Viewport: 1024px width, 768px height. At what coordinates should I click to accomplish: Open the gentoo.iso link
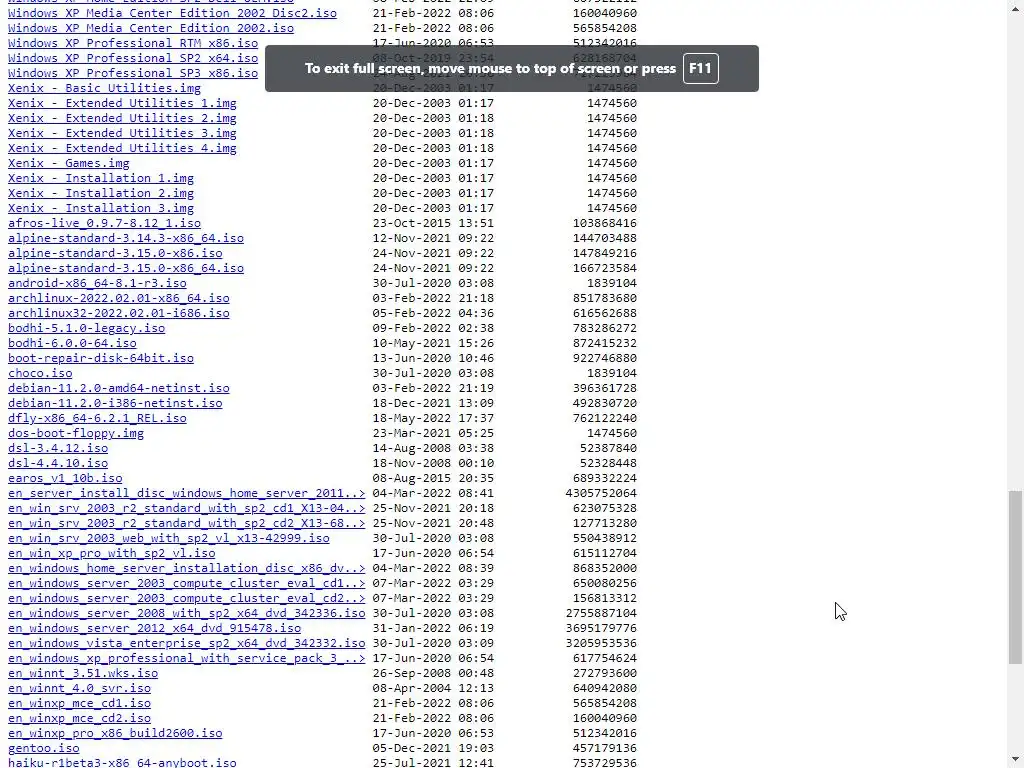click(x=44, y=749)
